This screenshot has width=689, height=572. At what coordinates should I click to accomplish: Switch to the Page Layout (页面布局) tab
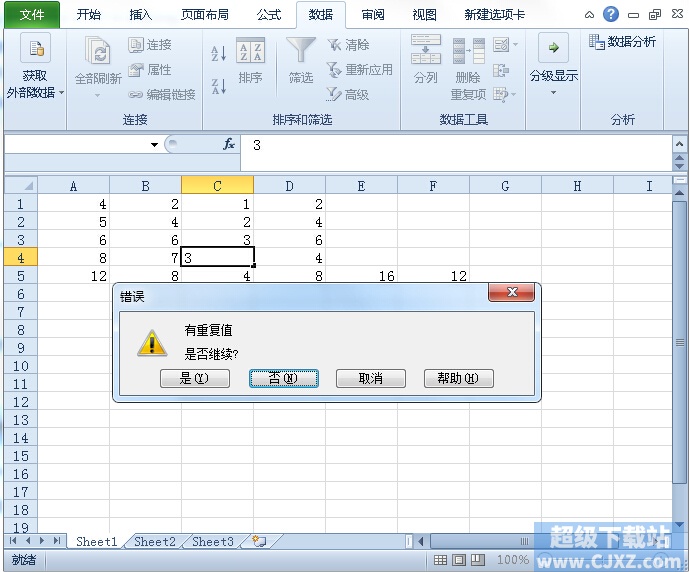(205, 14)
